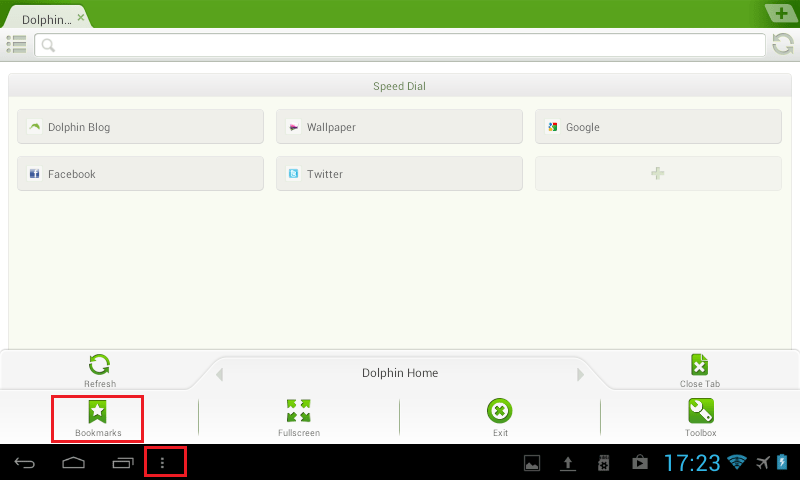Select the Dolphin tab

47,18
